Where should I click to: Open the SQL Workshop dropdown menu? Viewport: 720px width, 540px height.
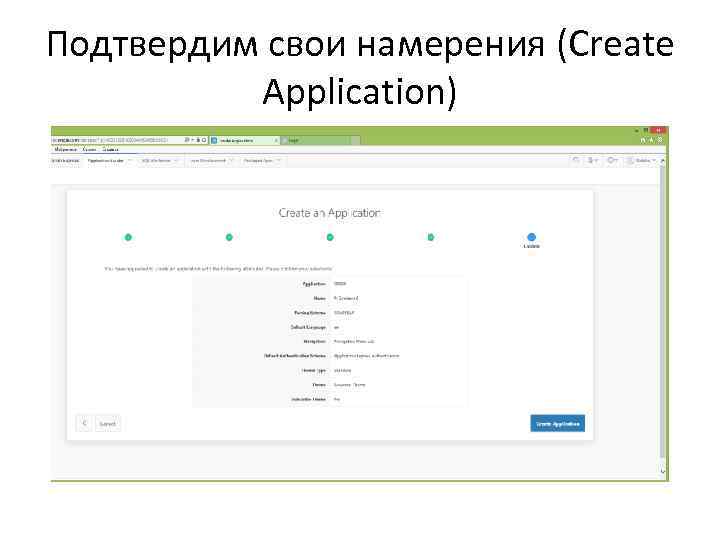point(159,161)
